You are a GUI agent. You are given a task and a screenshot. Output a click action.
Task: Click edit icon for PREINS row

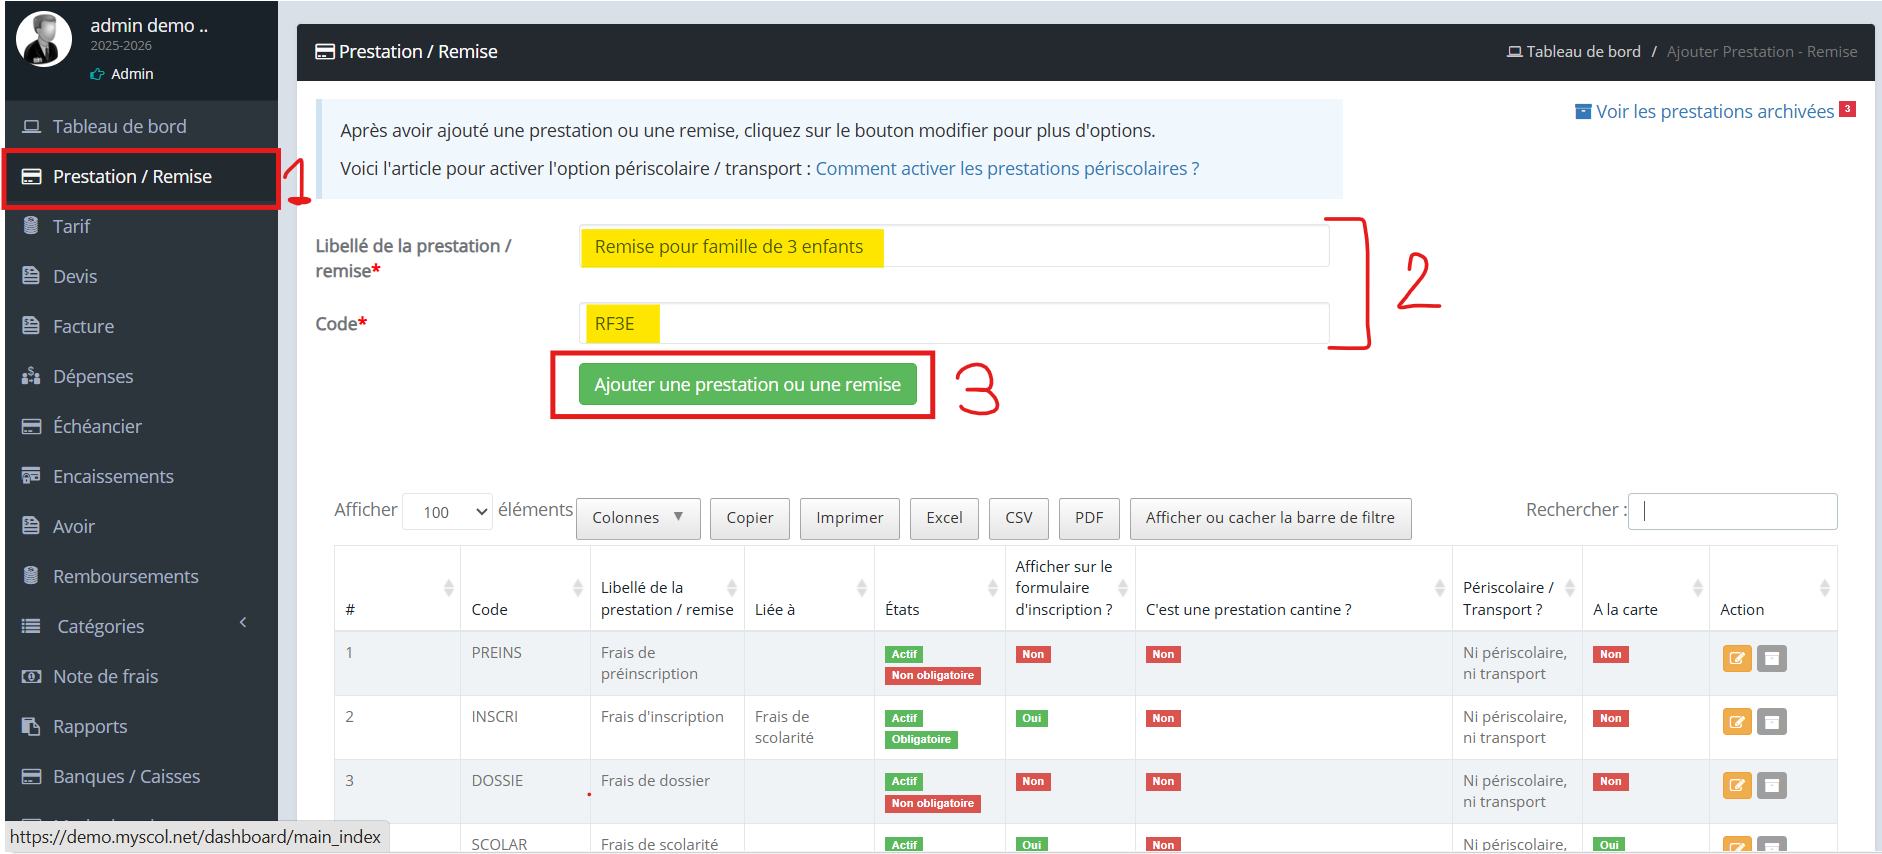pyautogui.click(x=1737, y=658)
